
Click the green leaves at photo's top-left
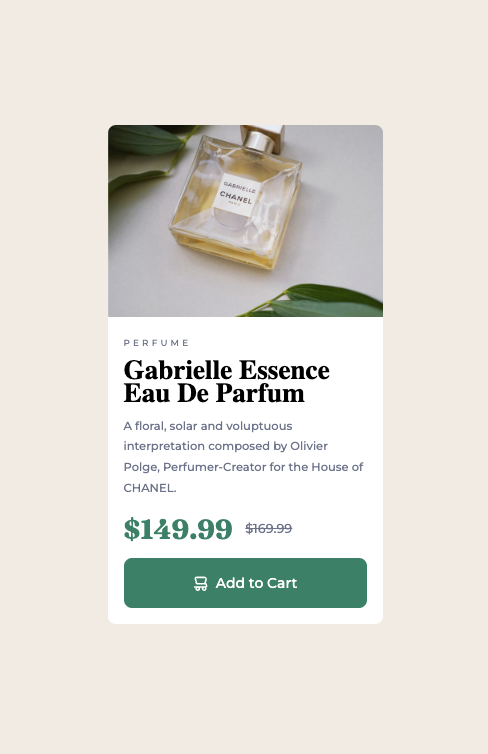[x=147, y=156]
